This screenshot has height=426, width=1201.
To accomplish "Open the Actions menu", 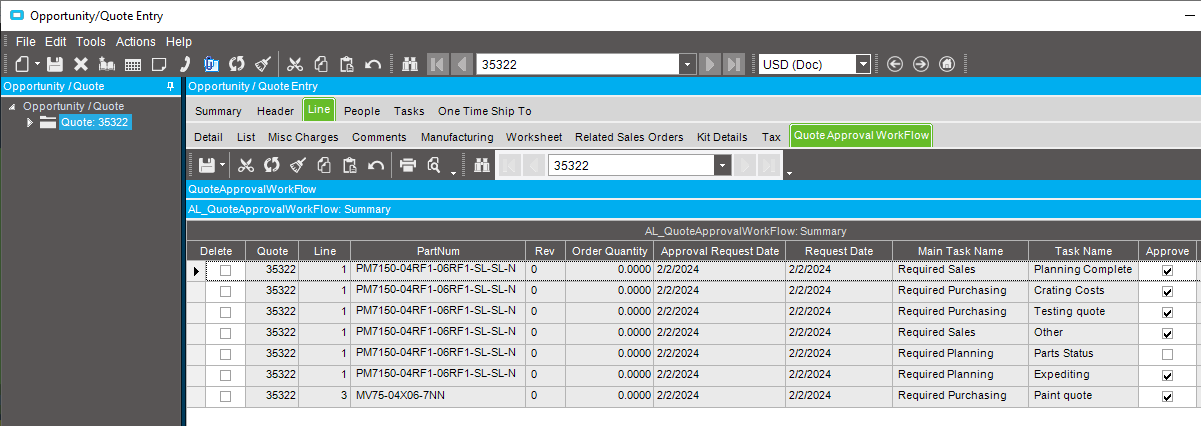I will pyautogui.click(x=136, y=42).
